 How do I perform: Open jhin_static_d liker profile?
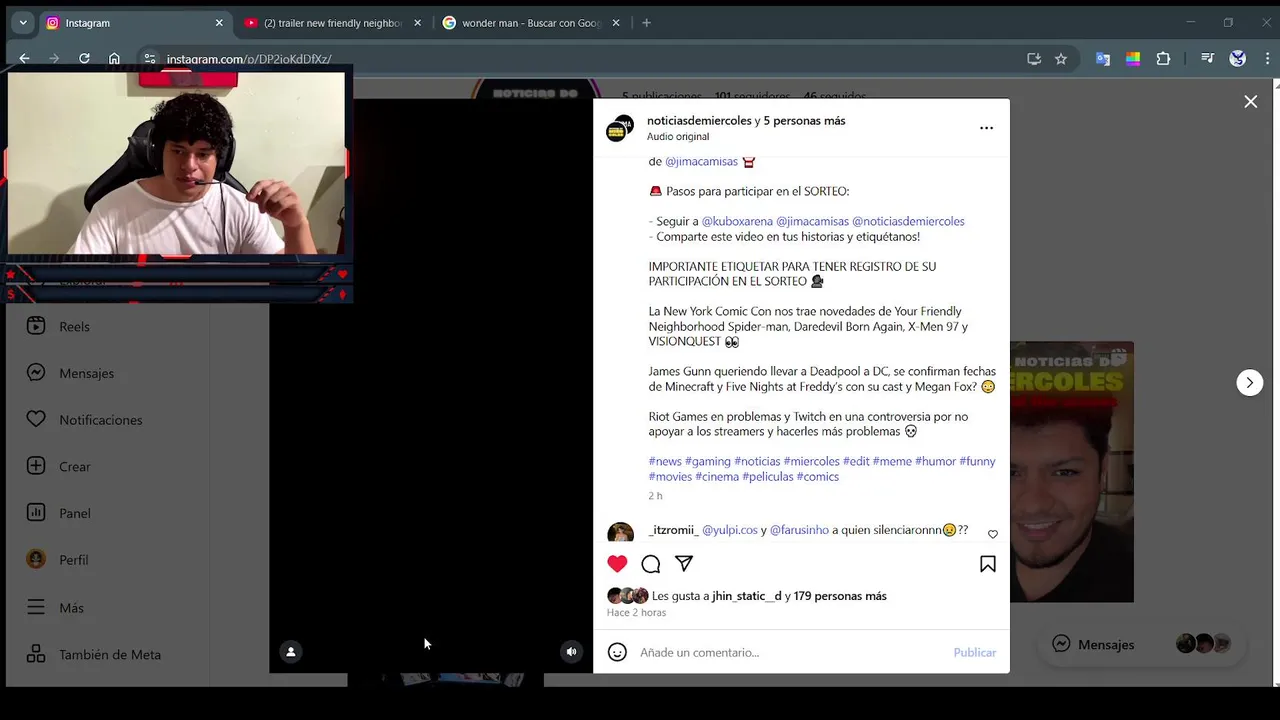[747, 596]
